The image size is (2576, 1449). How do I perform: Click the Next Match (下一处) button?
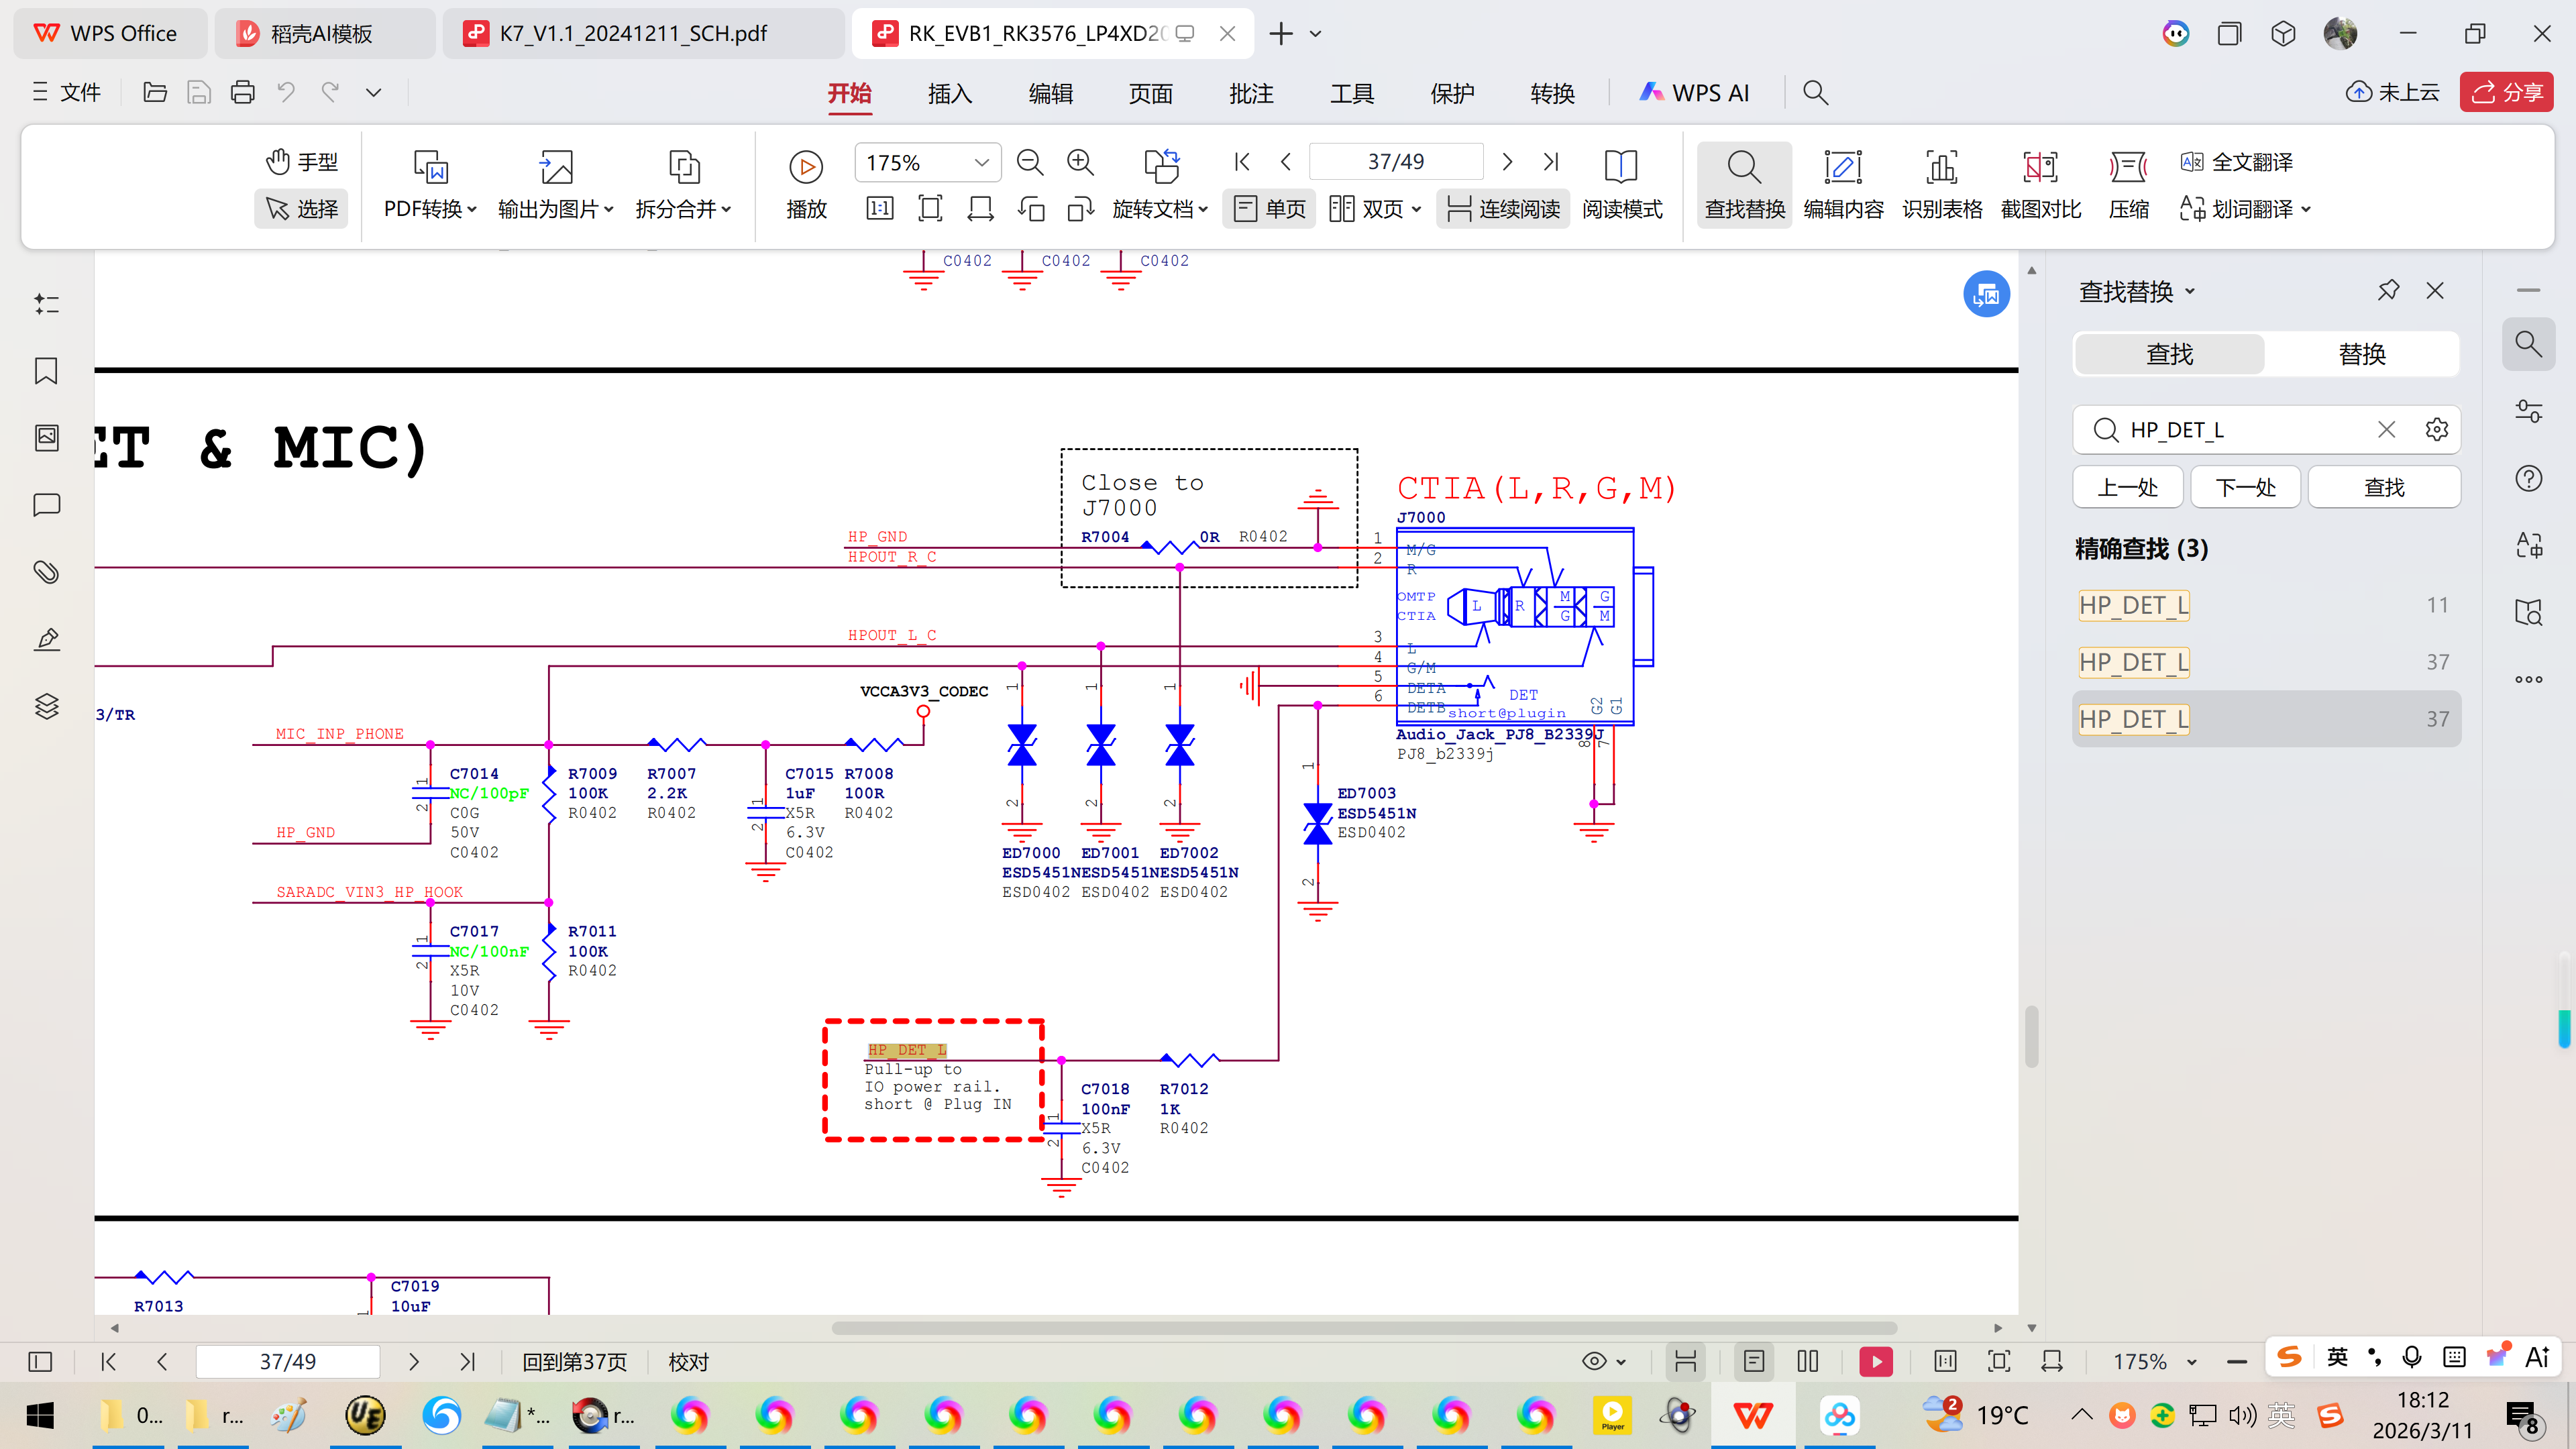point(2245,487)
